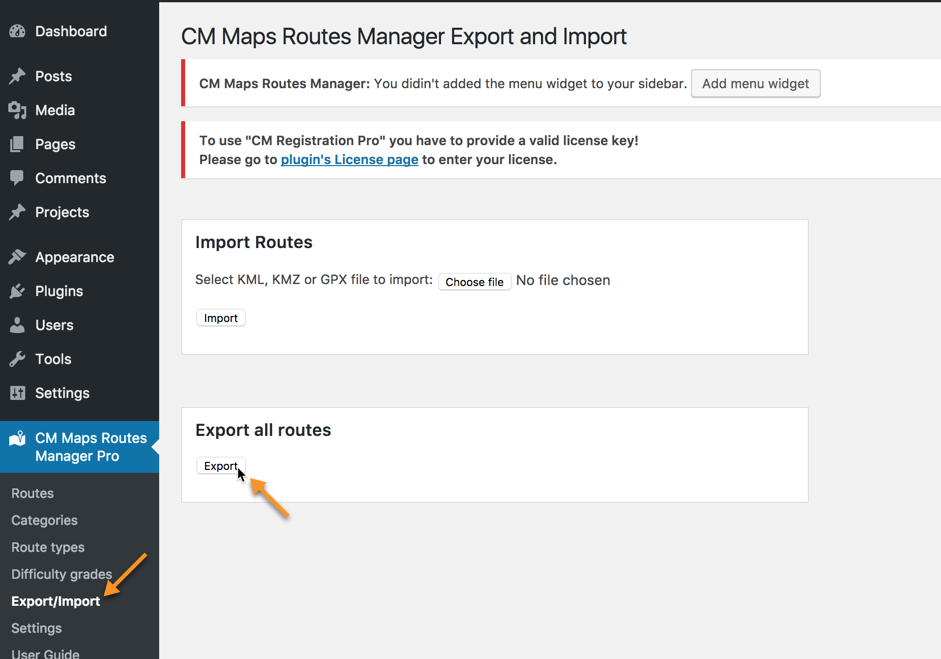Click the Tools wrench icon
The width and height of the screenshot is (941, 659).
[17, 359]
